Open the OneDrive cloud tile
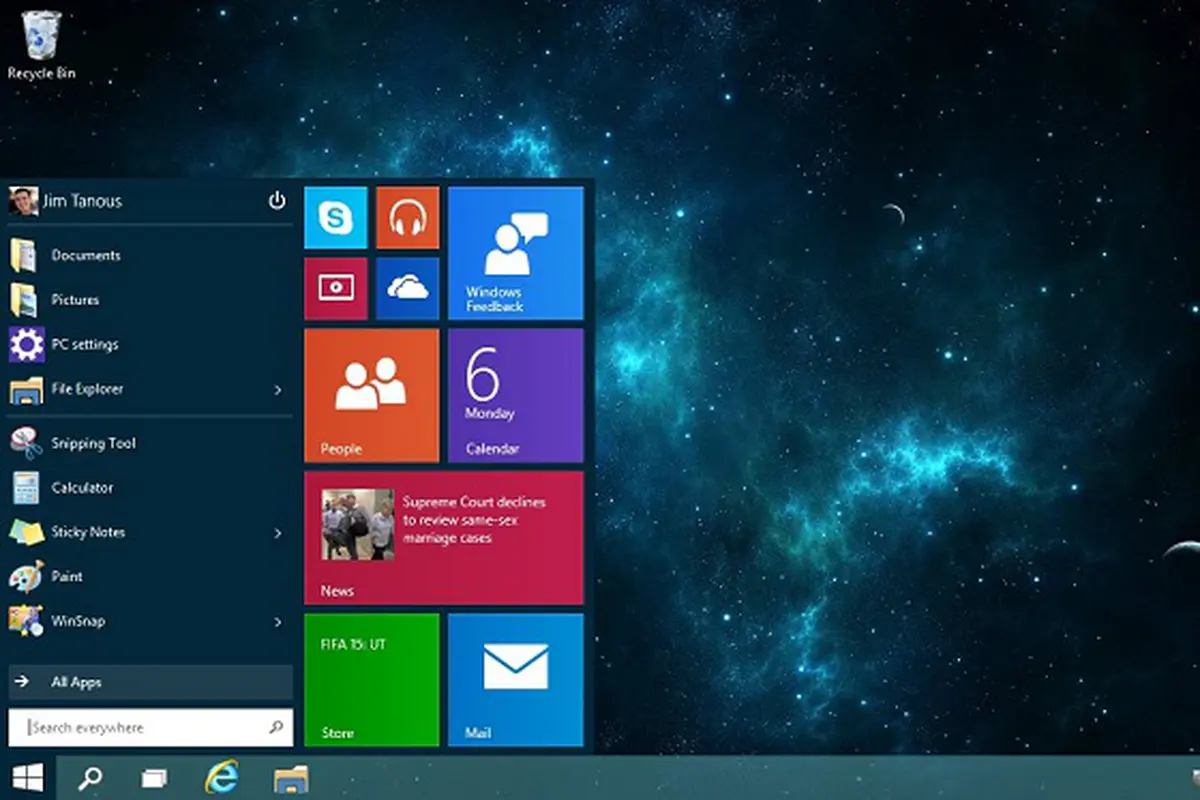Screen dimensions: 1200x800 [408, 289]
